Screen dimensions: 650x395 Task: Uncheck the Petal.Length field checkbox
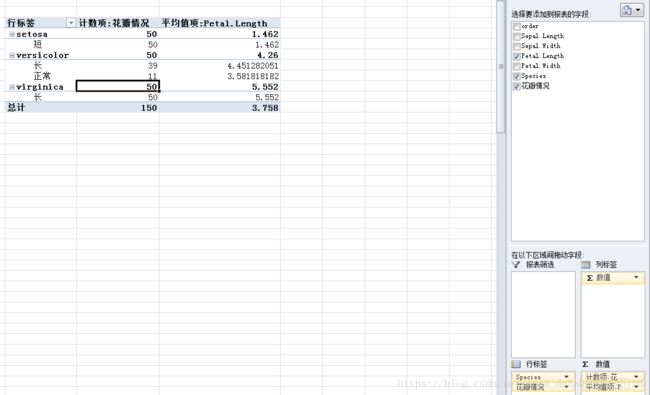[x=517, y=56]
